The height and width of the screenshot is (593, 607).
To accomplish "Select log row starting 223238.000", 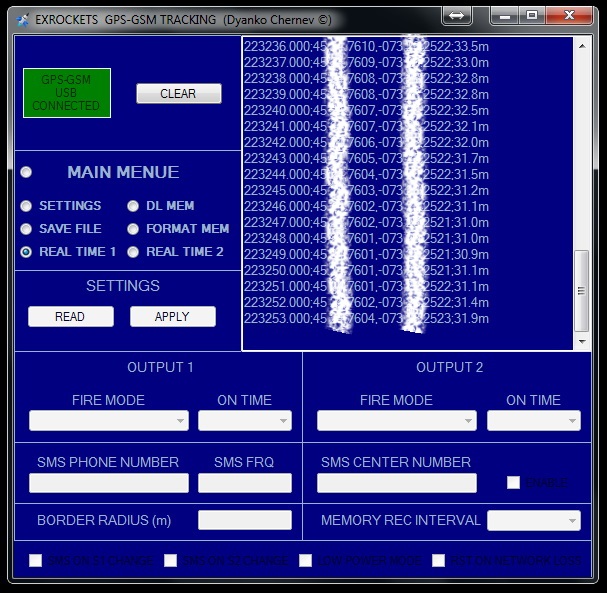I will [366, 79].
